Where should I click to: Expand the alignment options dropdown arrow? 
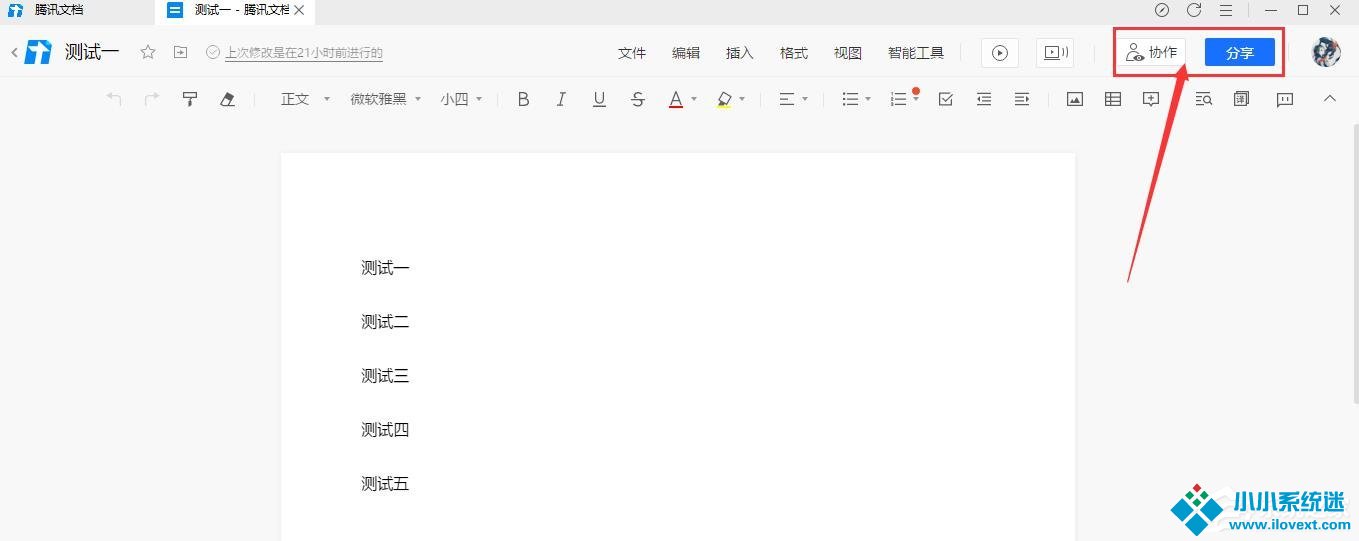pyautogui.click(x=804, y=99)
